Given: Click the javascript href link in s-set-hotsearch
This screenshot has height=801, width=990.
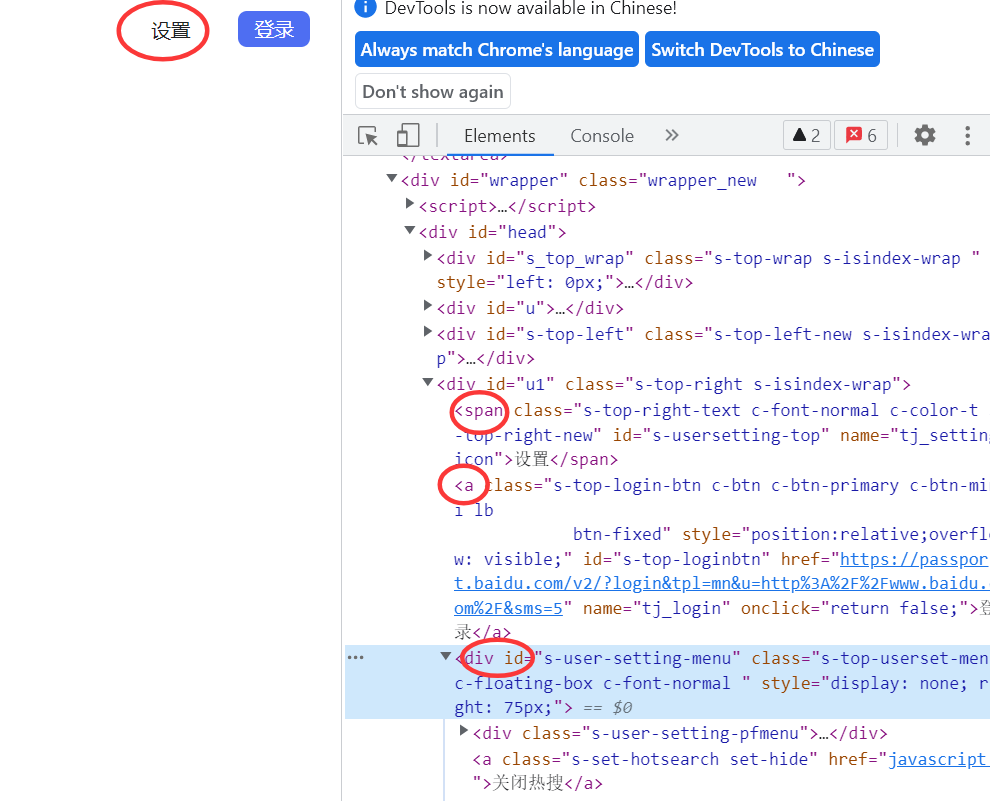Looking at the screenshot, I should point(937,759).
